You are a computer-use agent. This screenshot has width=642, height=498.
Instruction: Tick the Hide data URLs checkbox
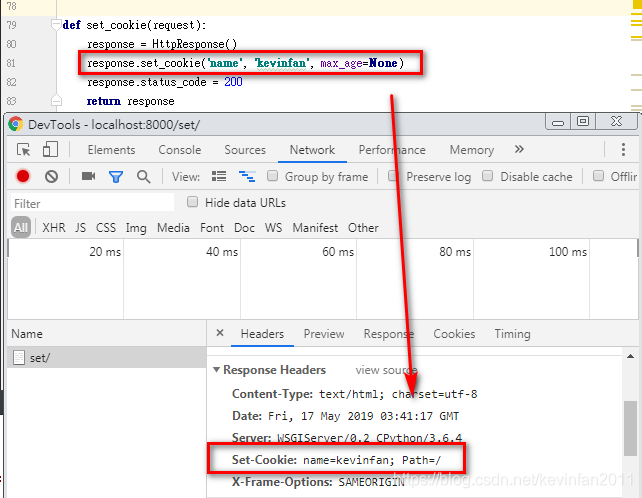193,202
